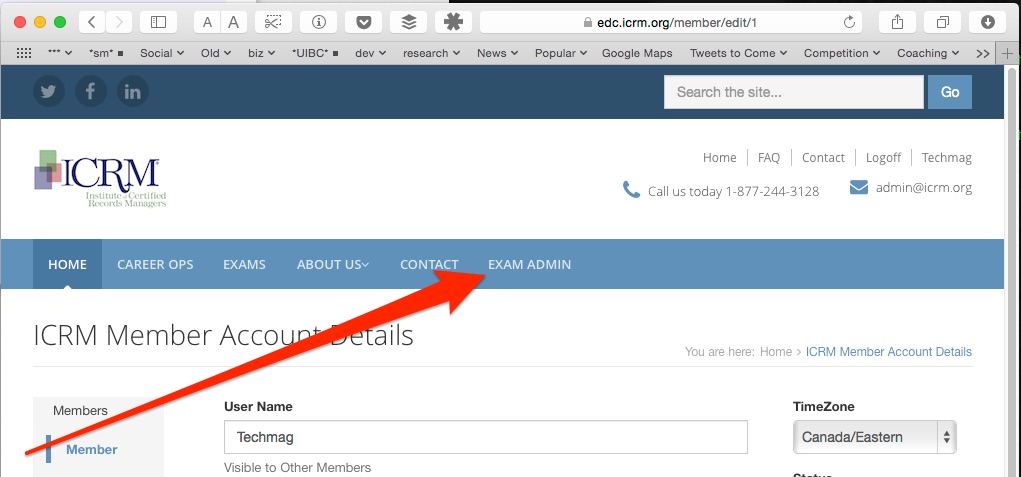1021x477 pixels.
Task: Click ICRM Member Account Details breadcrumb
Action: pos(889,351)
